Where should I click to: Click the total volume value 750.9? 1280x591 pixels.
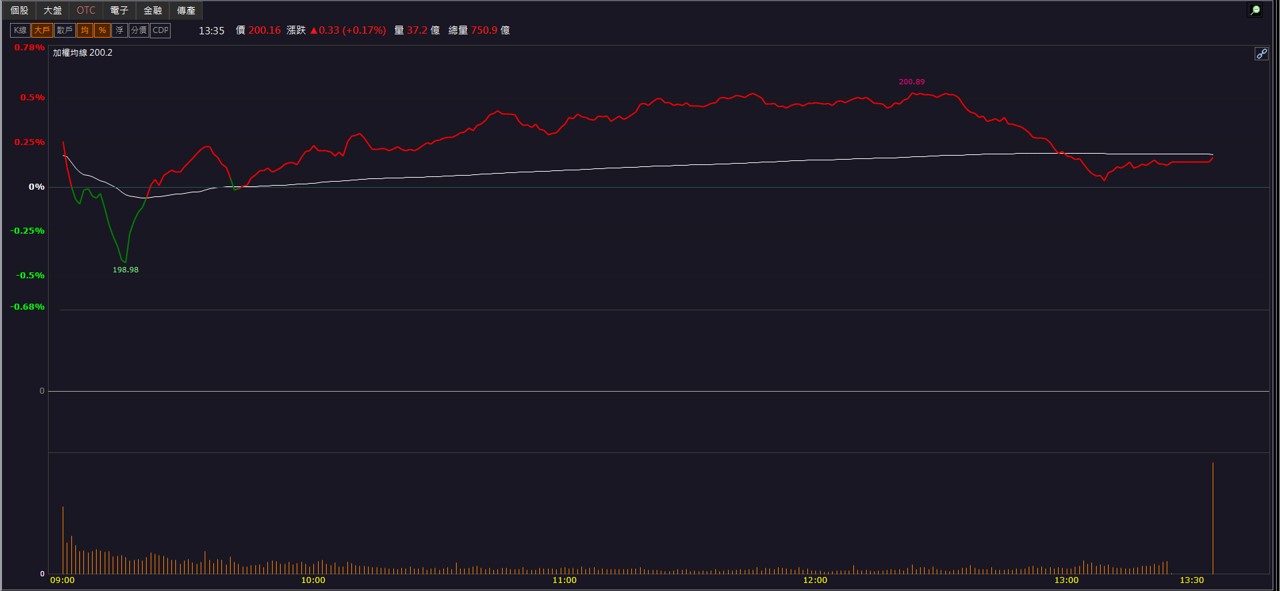pos(484,31)
